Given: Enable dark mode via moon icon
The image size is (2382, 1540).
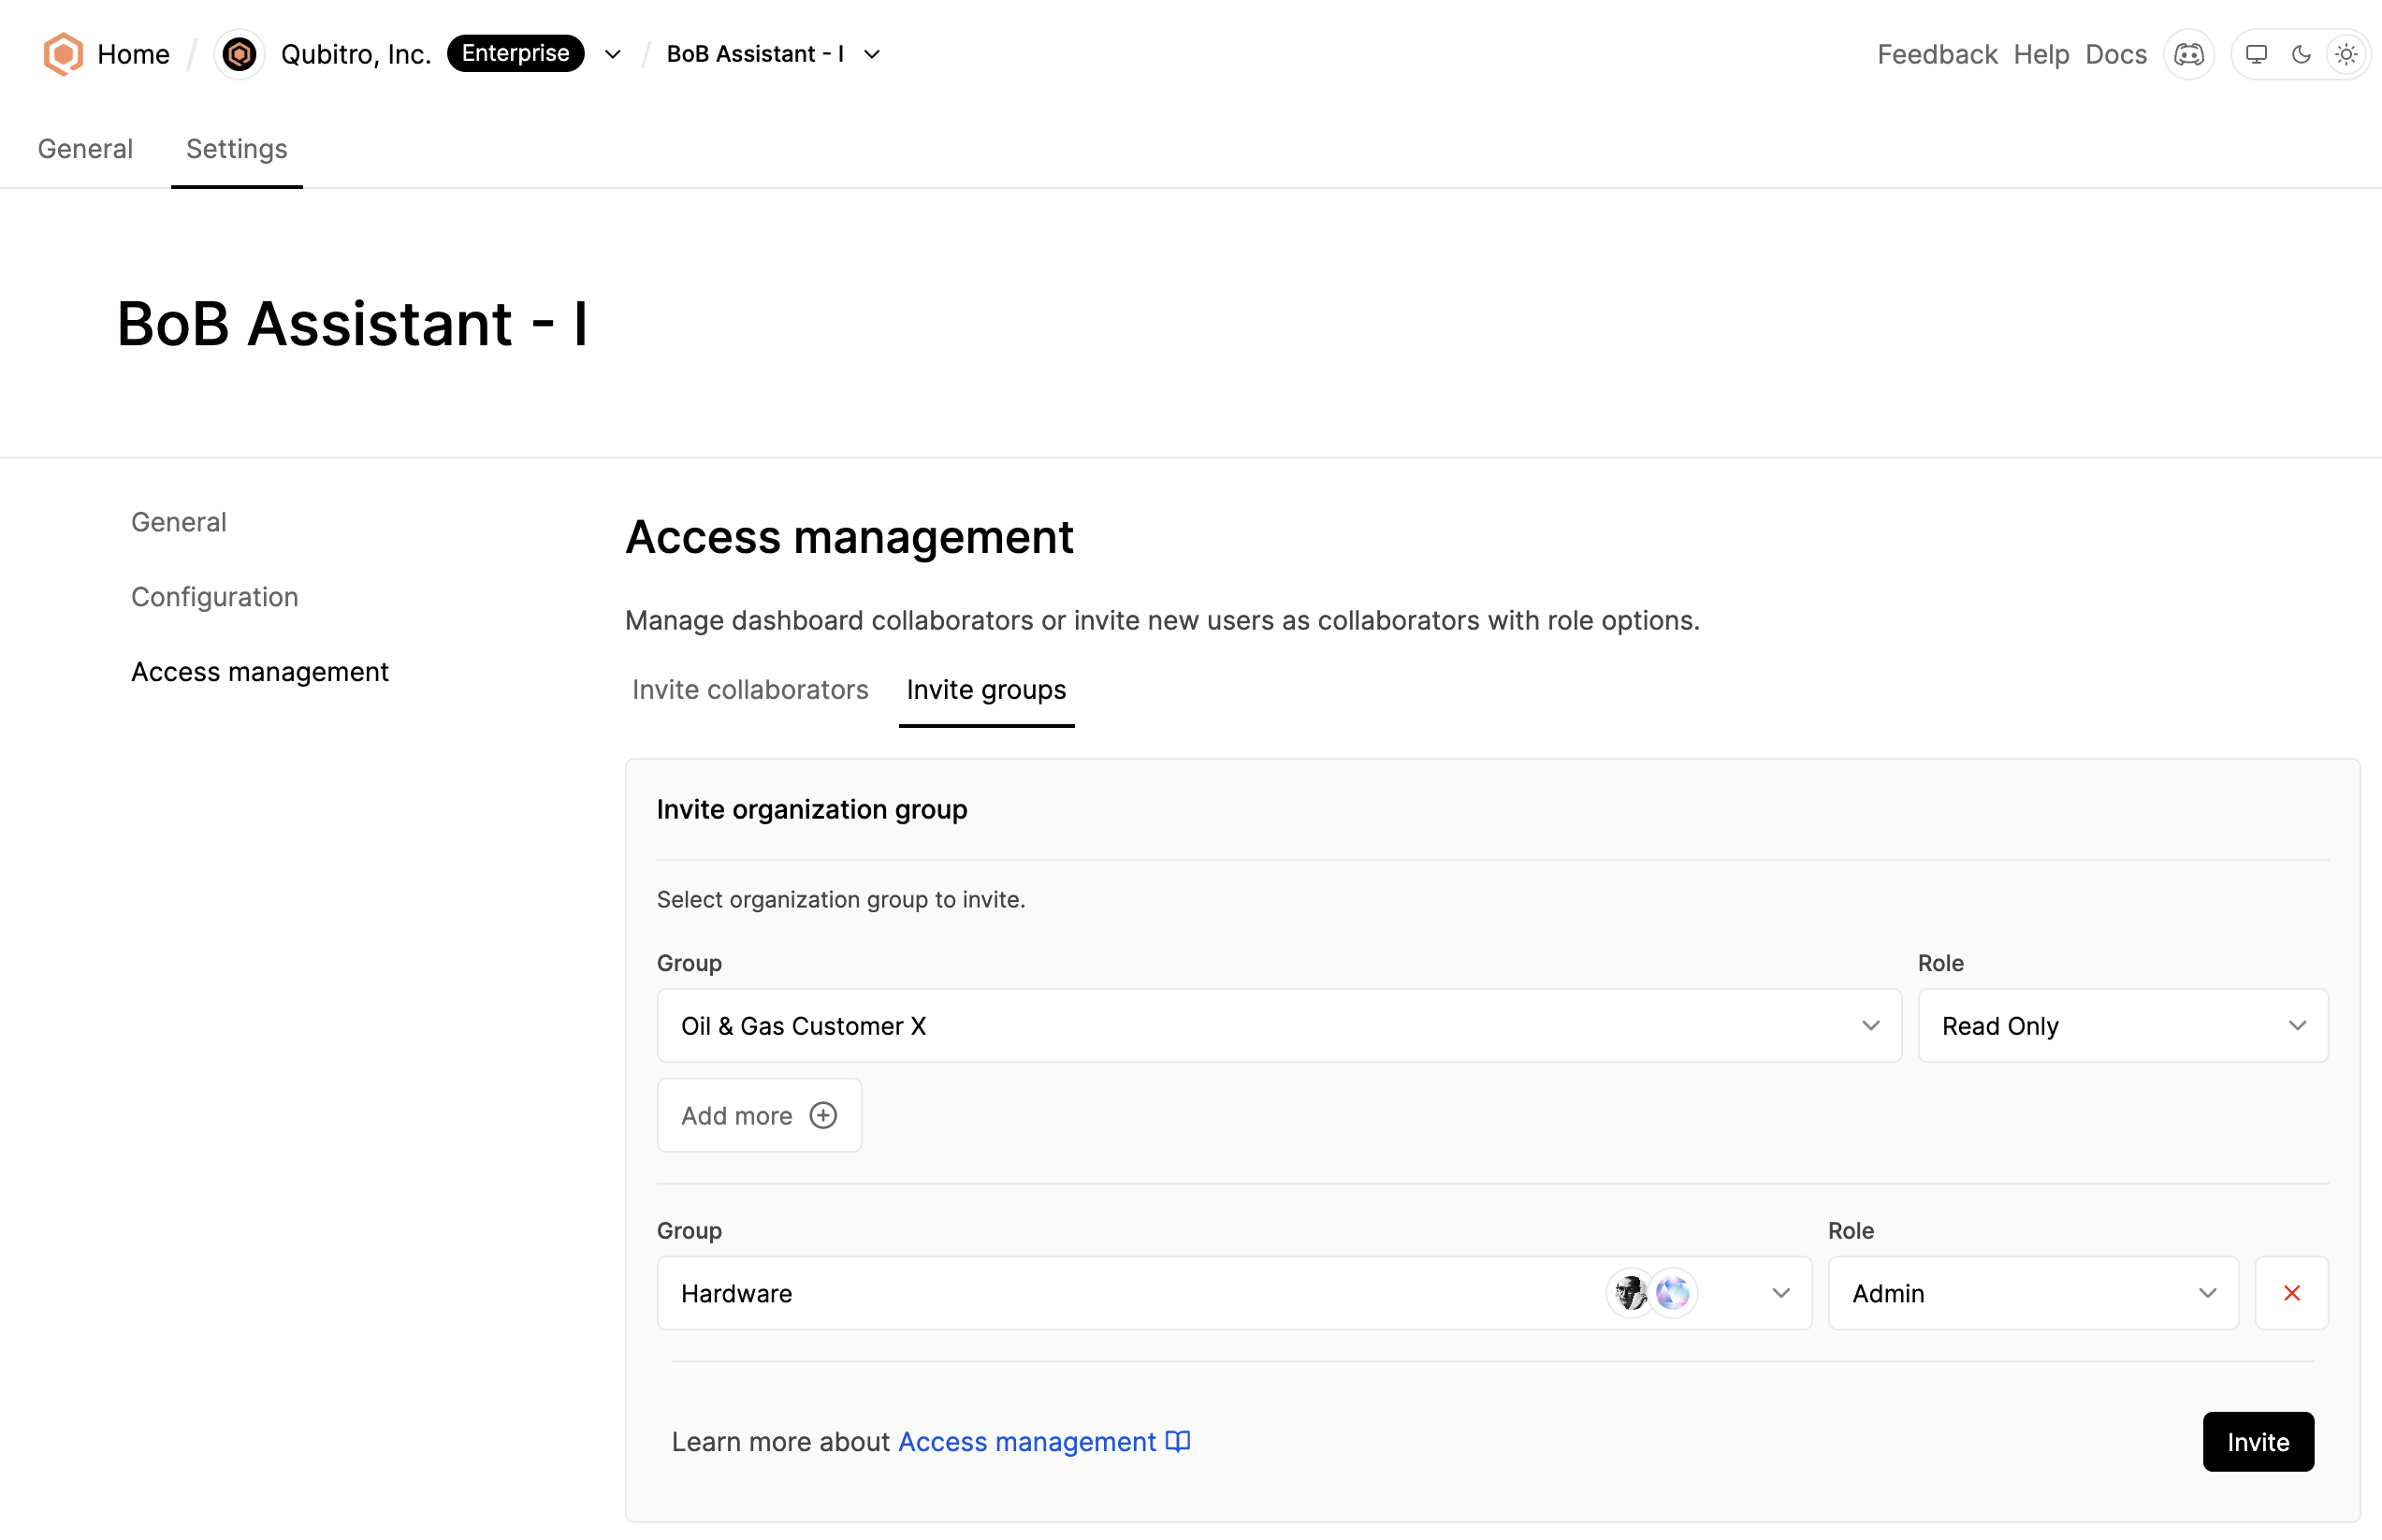Looking at the screenshot, I should 2301,54.
